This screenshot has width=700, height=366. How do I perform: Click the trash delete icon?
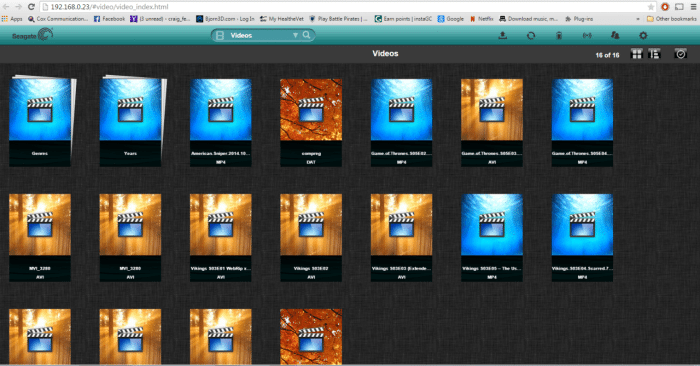click(x=559, y=35)
